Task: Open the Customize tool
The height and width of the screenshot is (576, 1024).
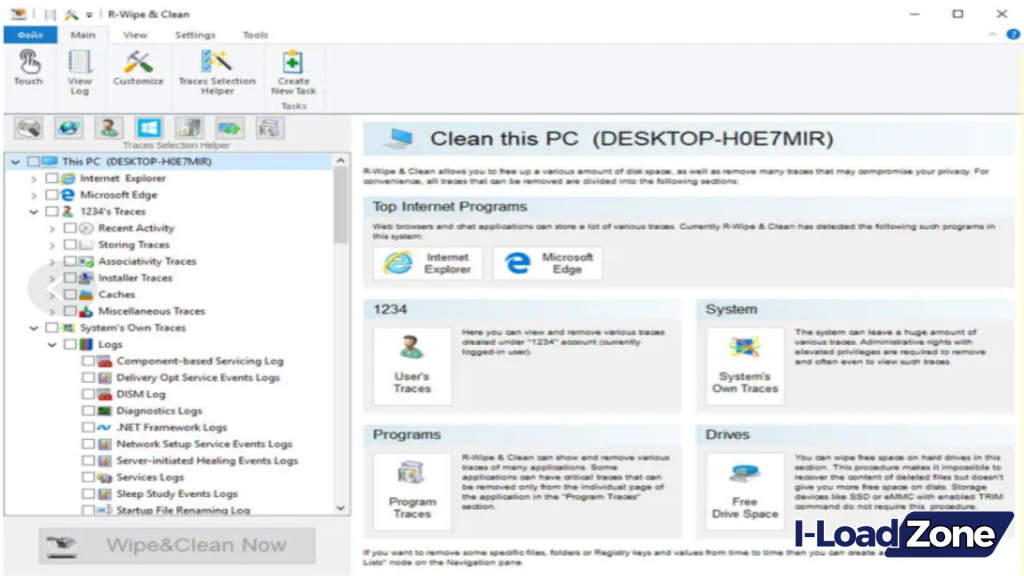Action: [138, 69]
